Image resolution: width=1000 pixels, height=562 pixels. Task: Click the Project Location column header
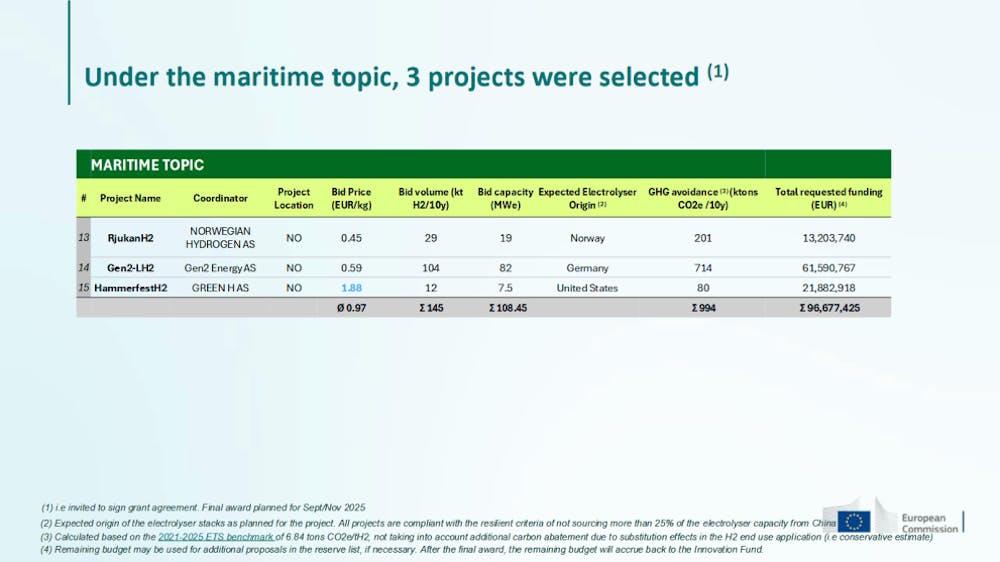(x=293, y=198)
